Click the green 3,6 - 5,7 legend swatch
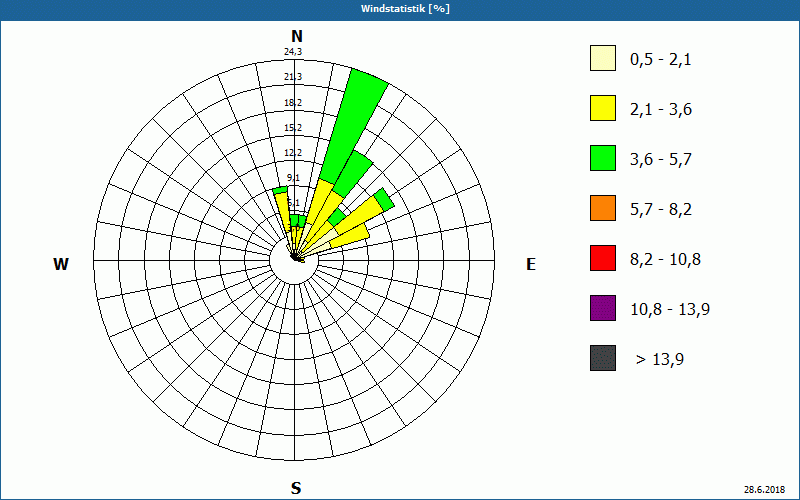800x500 pixels. pyautogui.click(x=603, y=158)
